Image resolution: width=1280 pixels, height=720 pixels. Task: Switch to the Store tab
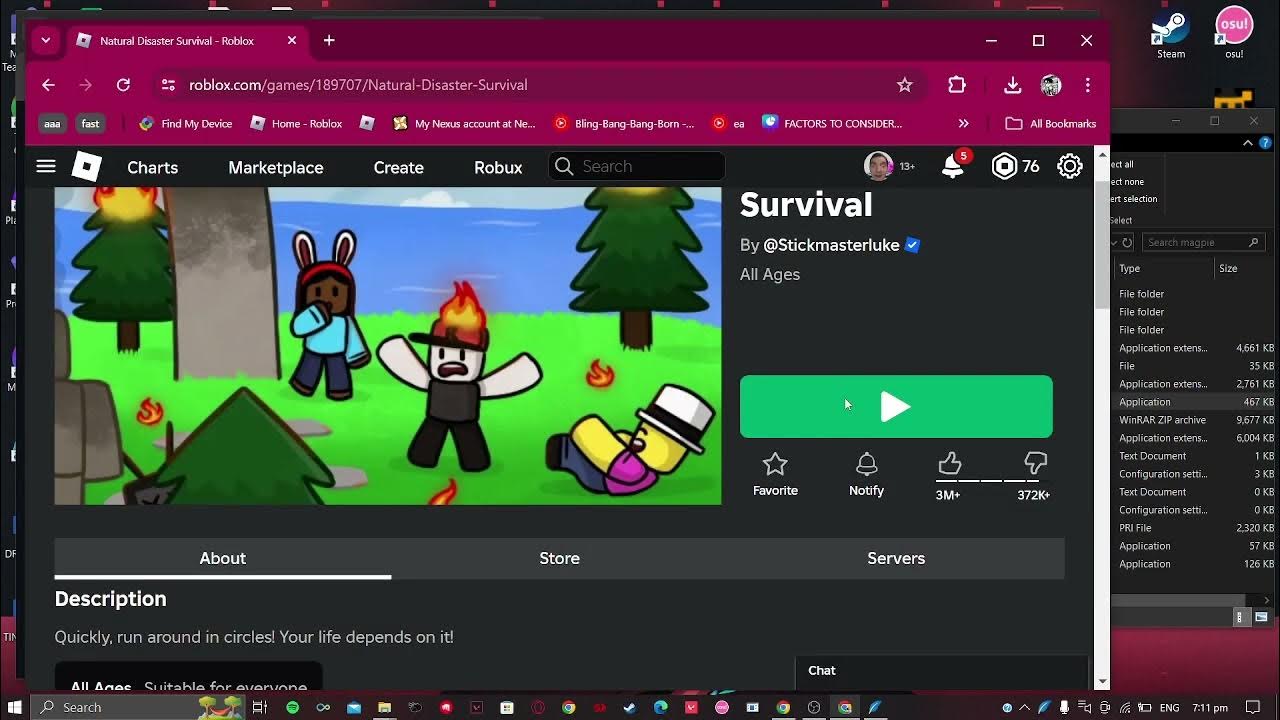(x=559, y=558)
